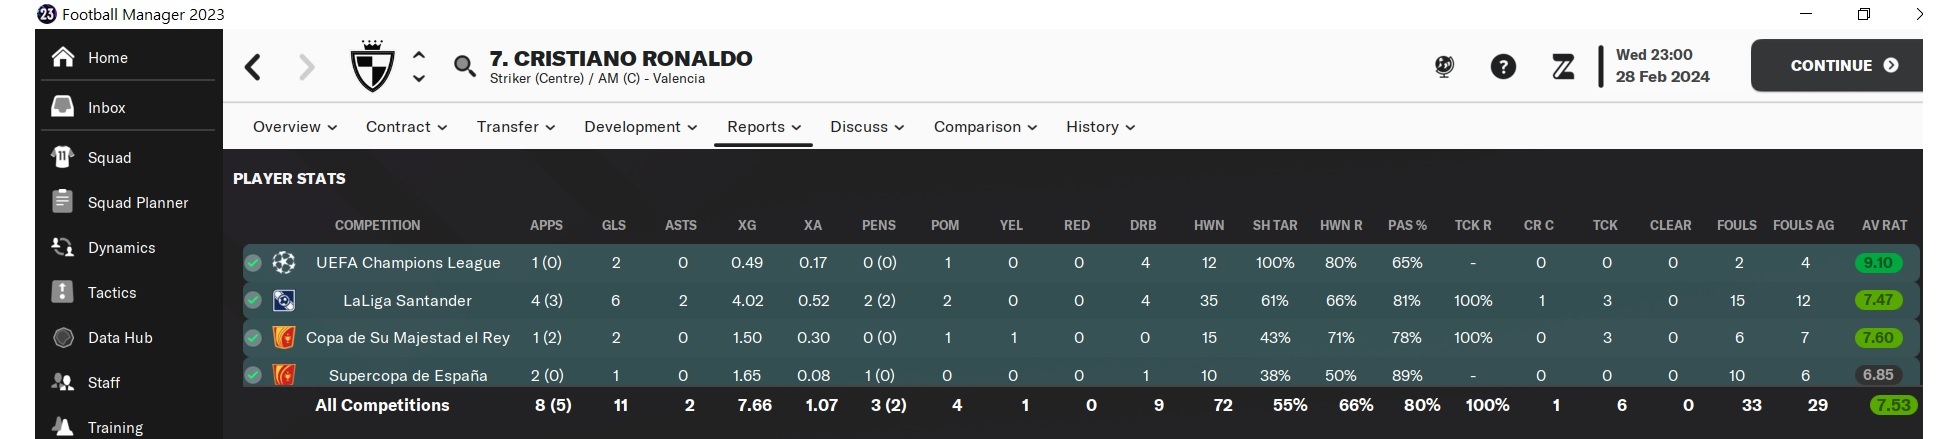Switch to the Comparison tab
This screenshot has height=439, width=1939.
click(984, 127)
